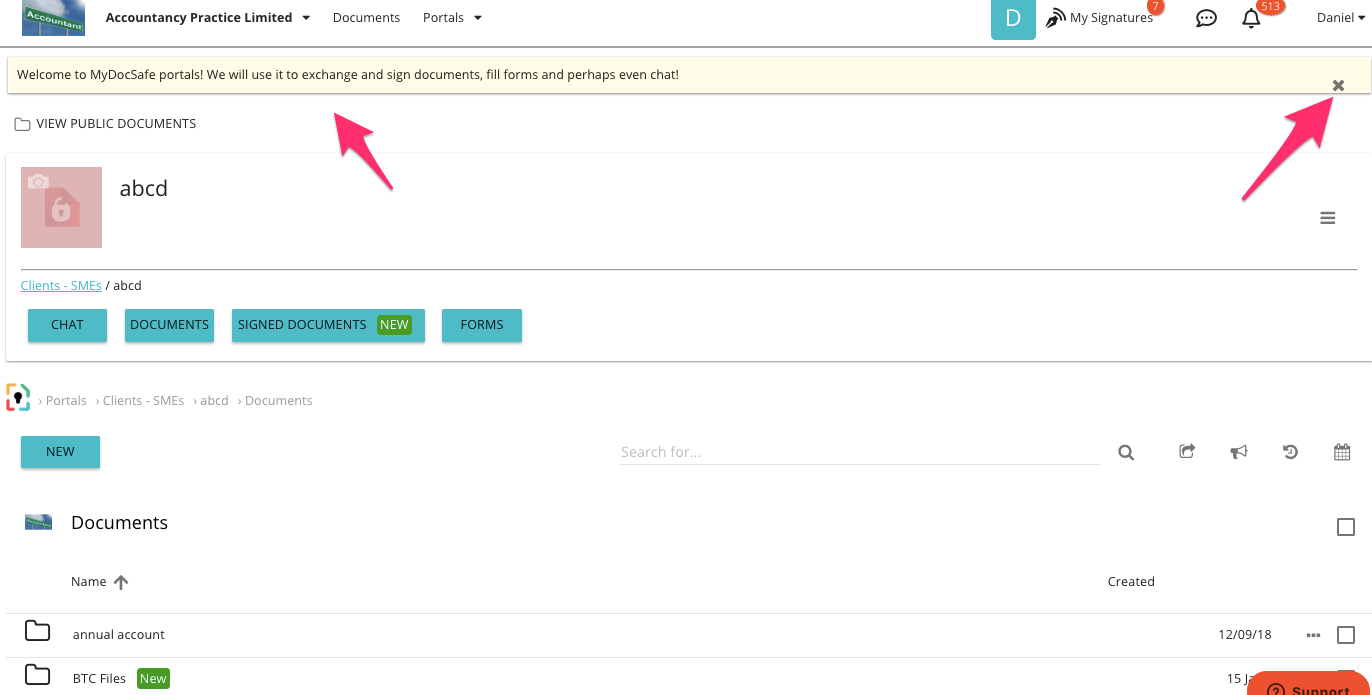The height and width of the screenshot is (695, 1372).
Task: Switch to the Signed Documents tab
Action: [x=327, y=325]
